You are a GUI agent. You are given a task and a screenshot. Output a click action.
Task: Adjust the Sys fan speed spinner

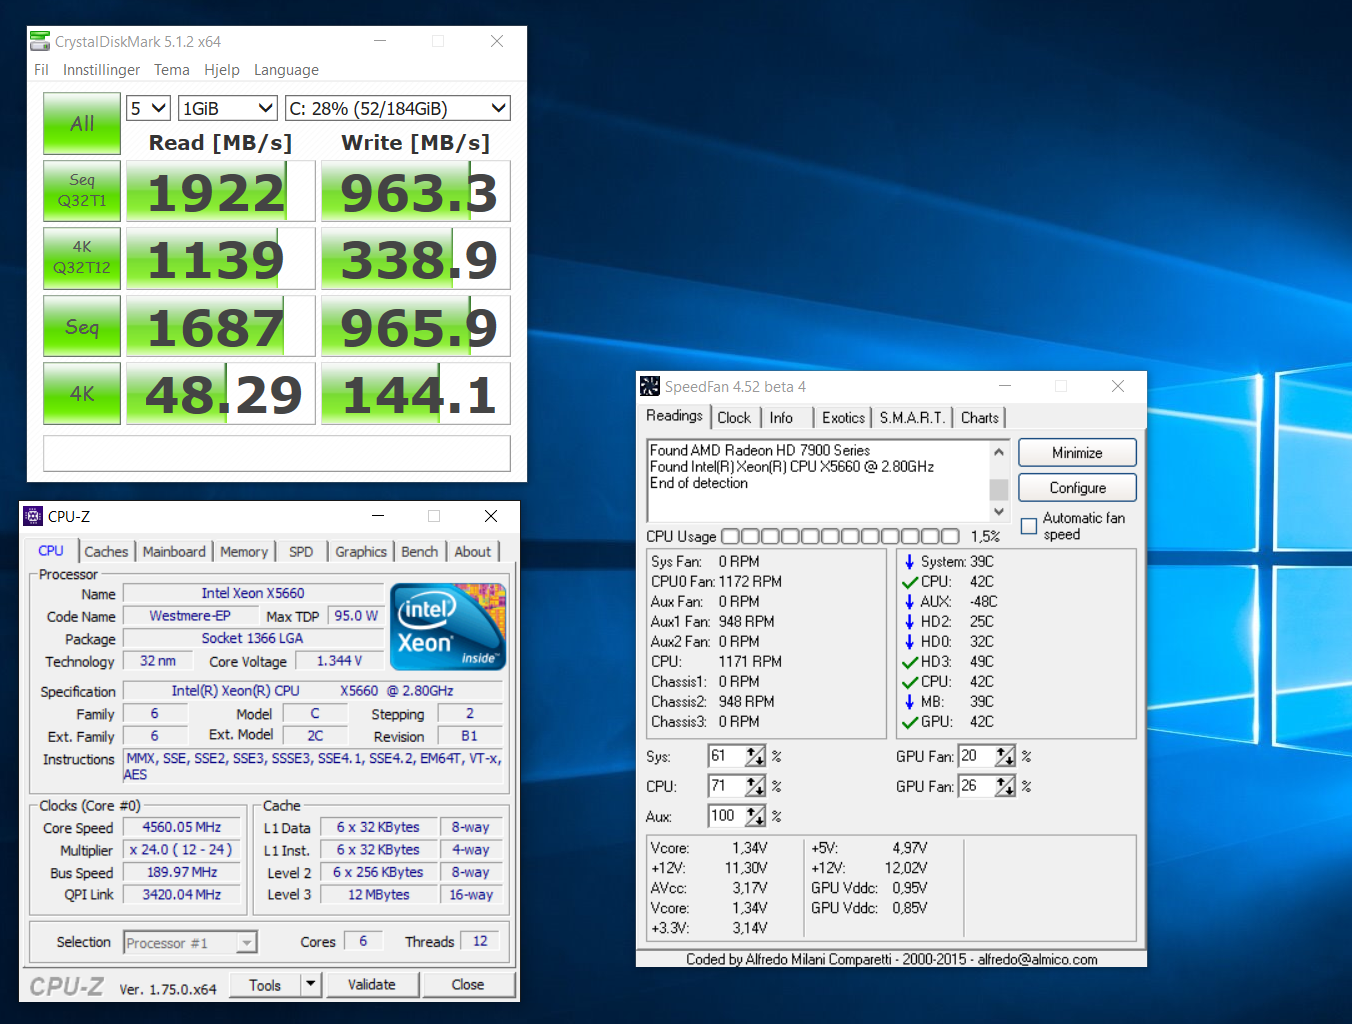[755, 757]
